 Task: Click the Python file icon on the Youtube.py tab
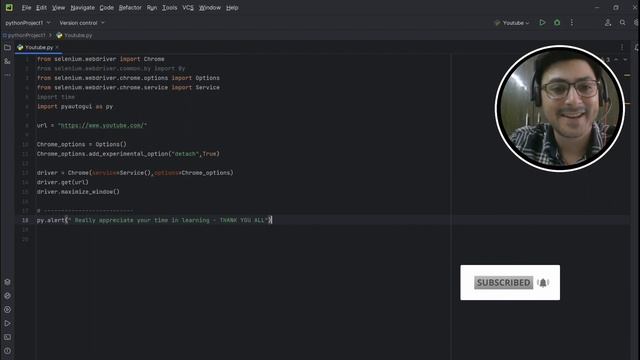(x=20, y=47)
